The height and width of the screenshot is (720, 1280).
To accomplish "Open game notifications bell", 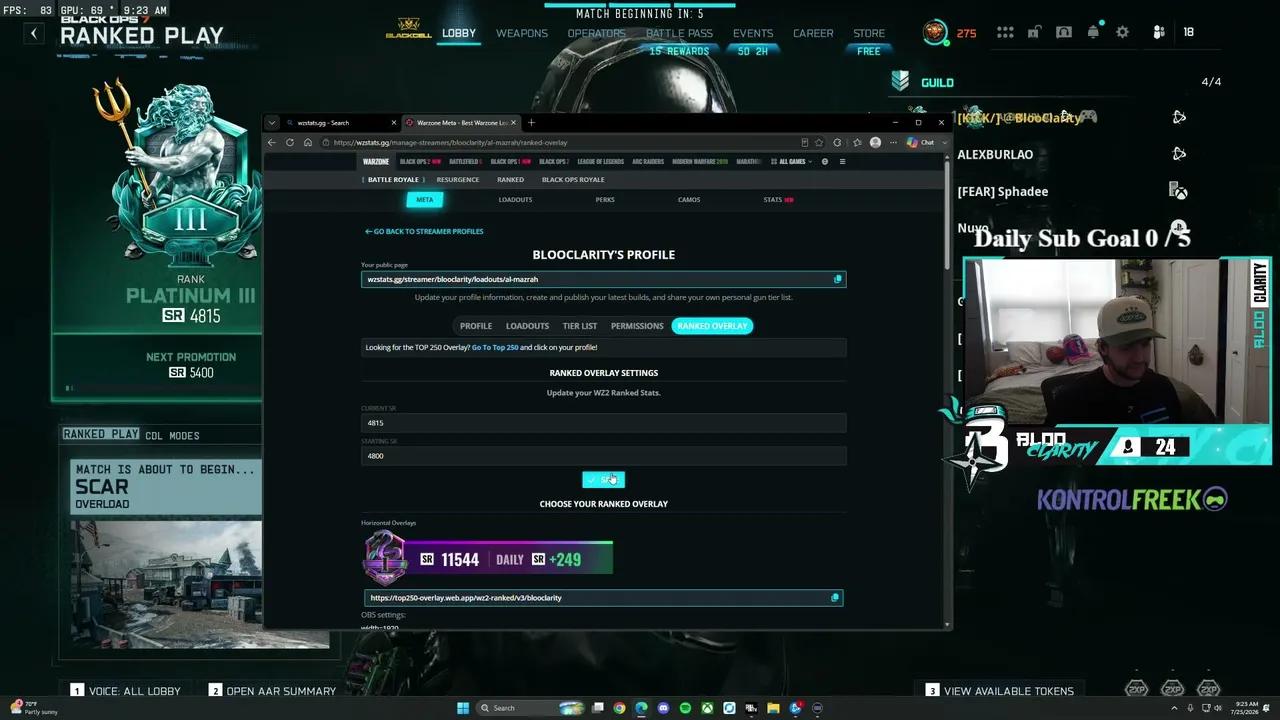I will click(1093, 32).
